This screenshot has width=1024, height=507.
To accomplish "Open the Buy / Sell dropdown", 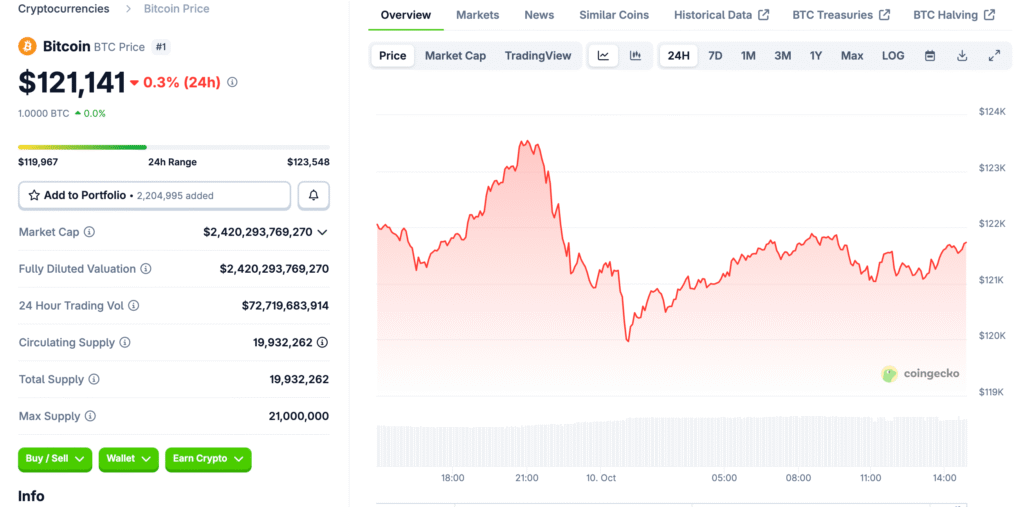I will 55,459.
